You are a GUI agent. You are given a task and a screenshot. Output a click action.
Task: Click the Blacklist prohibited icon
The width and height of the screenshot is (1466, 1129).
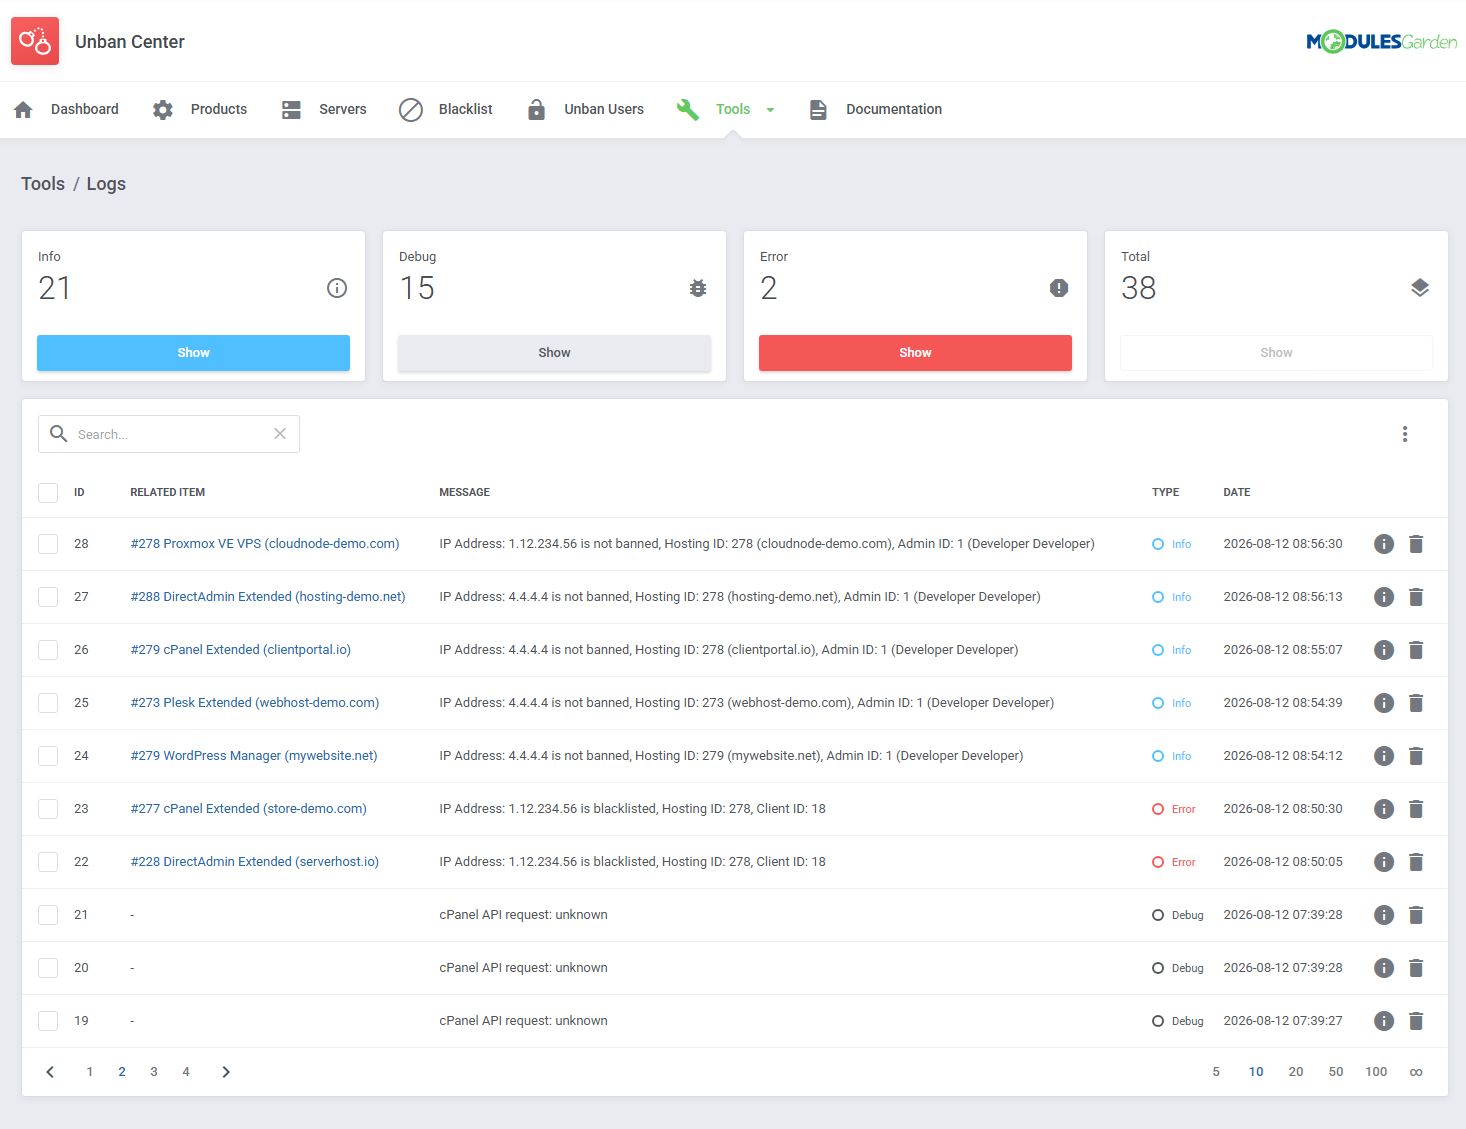click(411, 110)
